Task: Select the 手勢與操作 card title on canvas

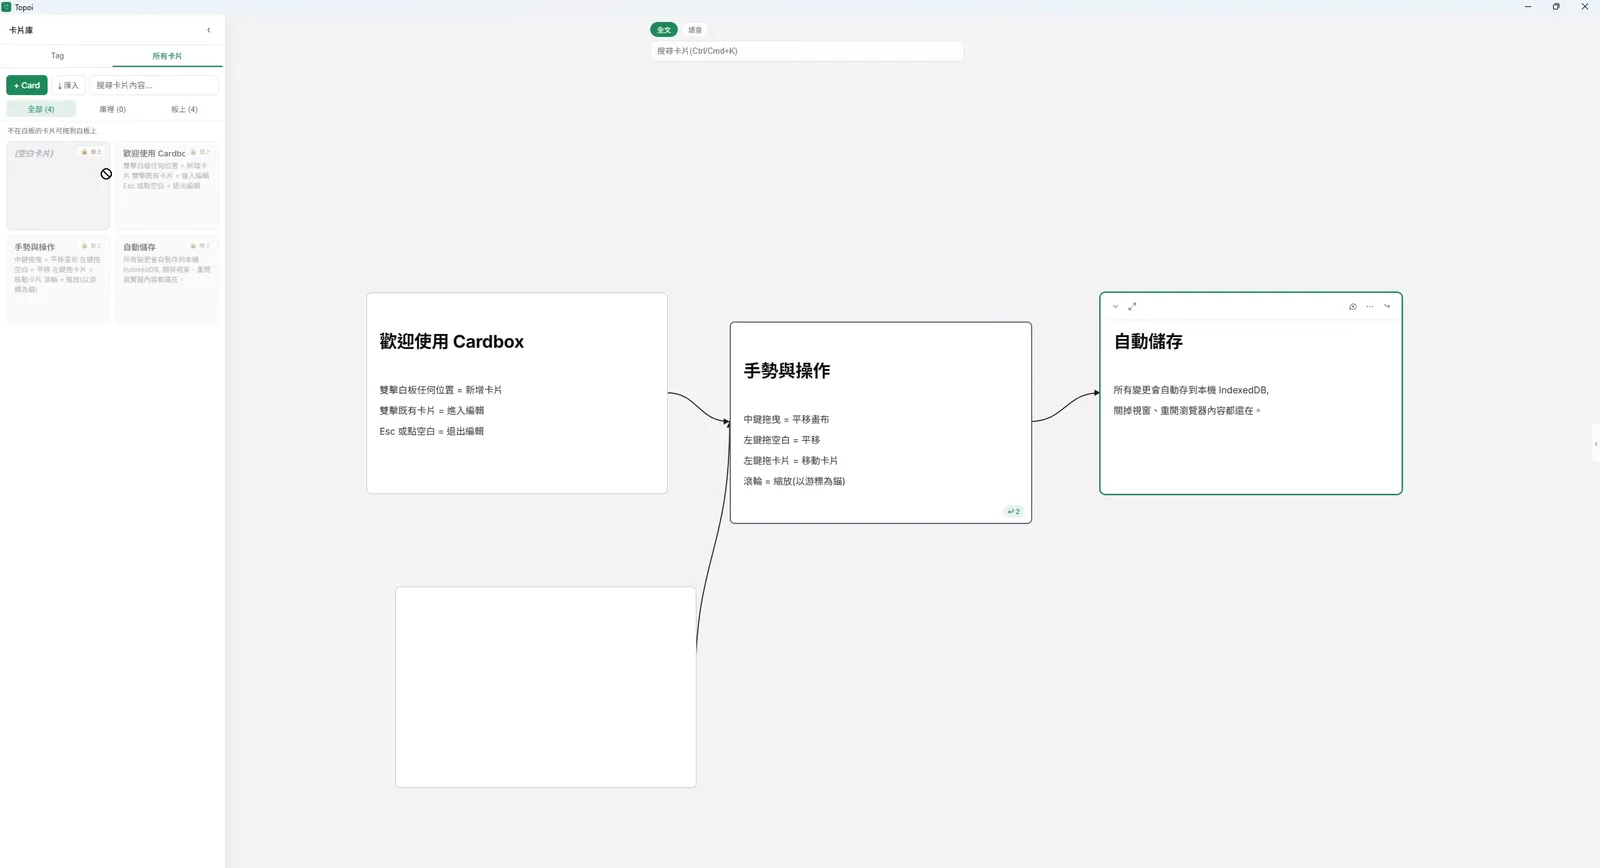Action: [x=787, y=371]
